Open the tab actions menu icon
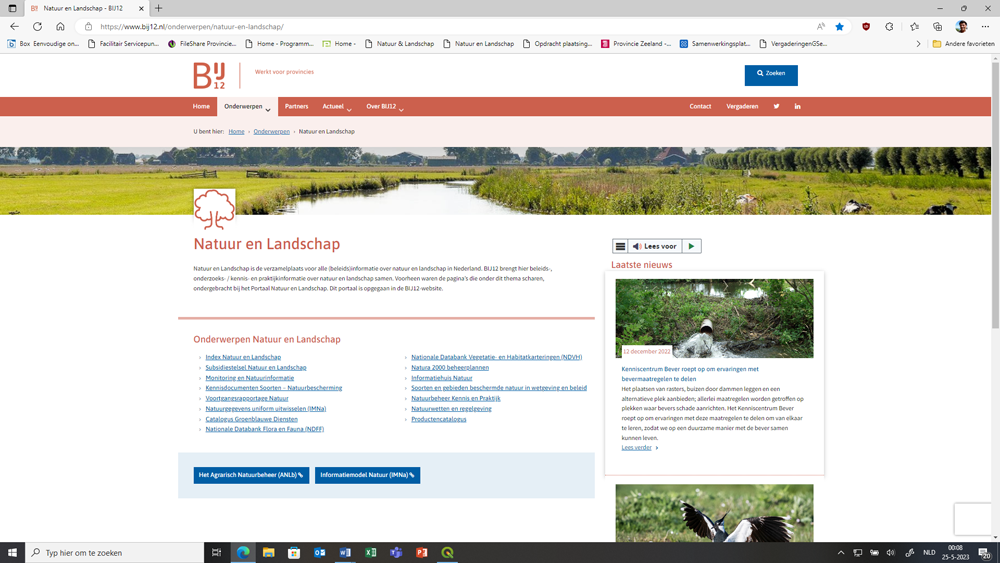 [x=12, y=8]
